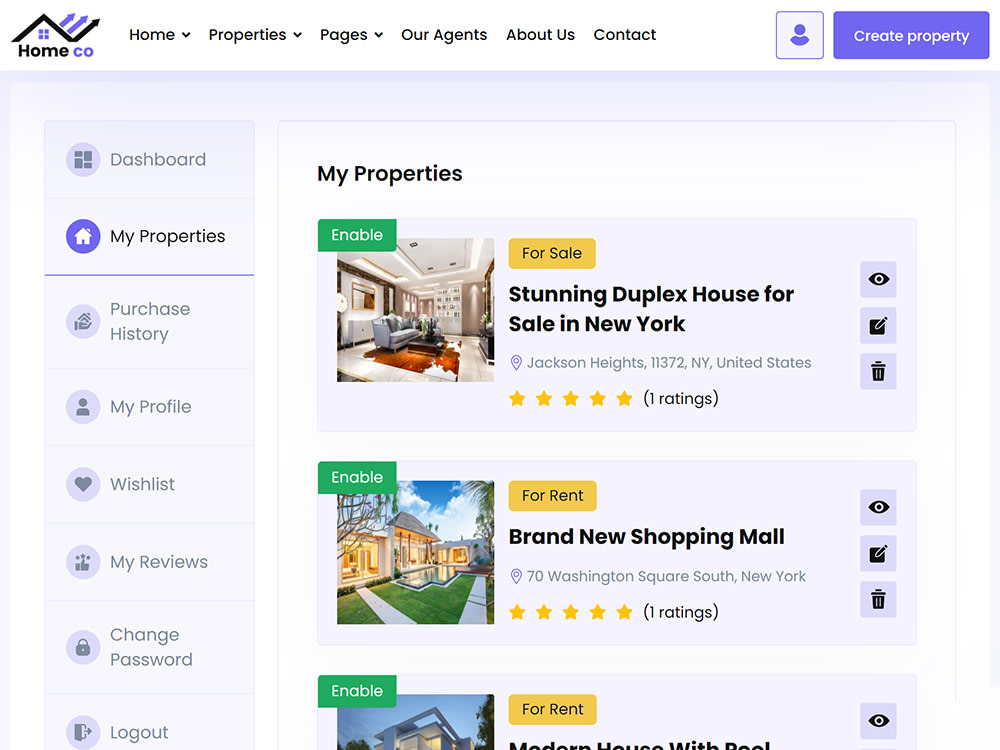Click the My Profile person icon
This screenshot has height=750, width=1000.
click(83, 407)
